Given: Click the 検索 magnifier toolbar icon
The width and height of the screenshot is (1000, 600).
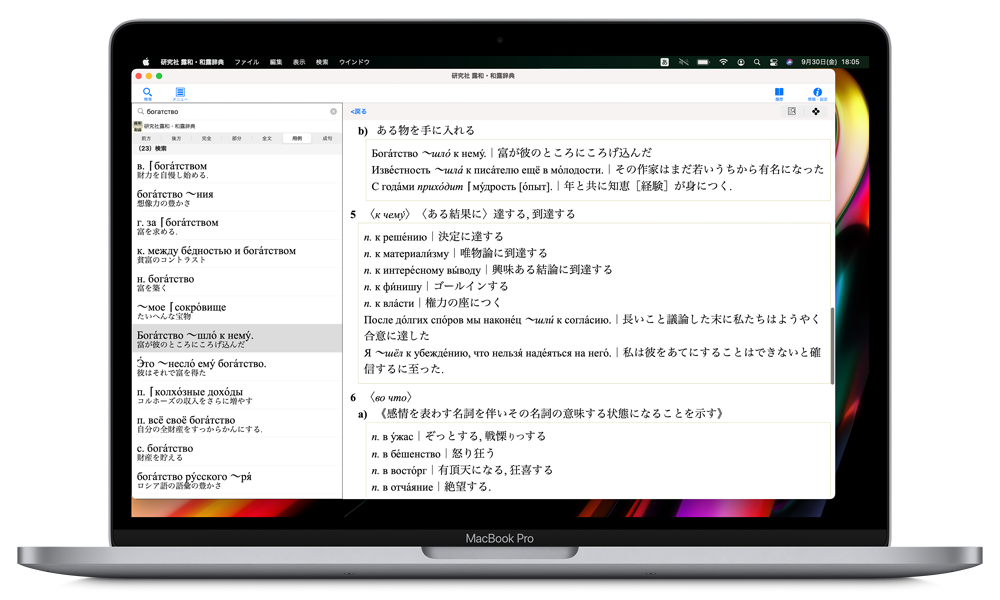Looking at the screenshot, I should 147,92.
